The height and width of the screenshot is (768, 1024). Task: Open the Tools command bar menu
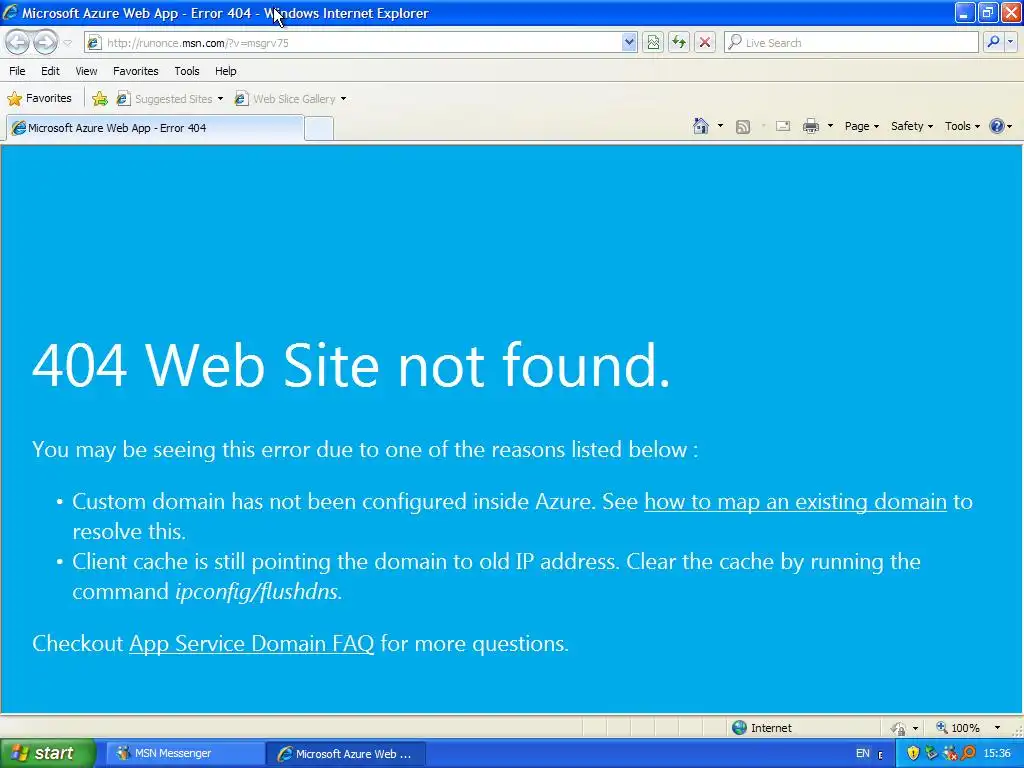coord(962,126)
